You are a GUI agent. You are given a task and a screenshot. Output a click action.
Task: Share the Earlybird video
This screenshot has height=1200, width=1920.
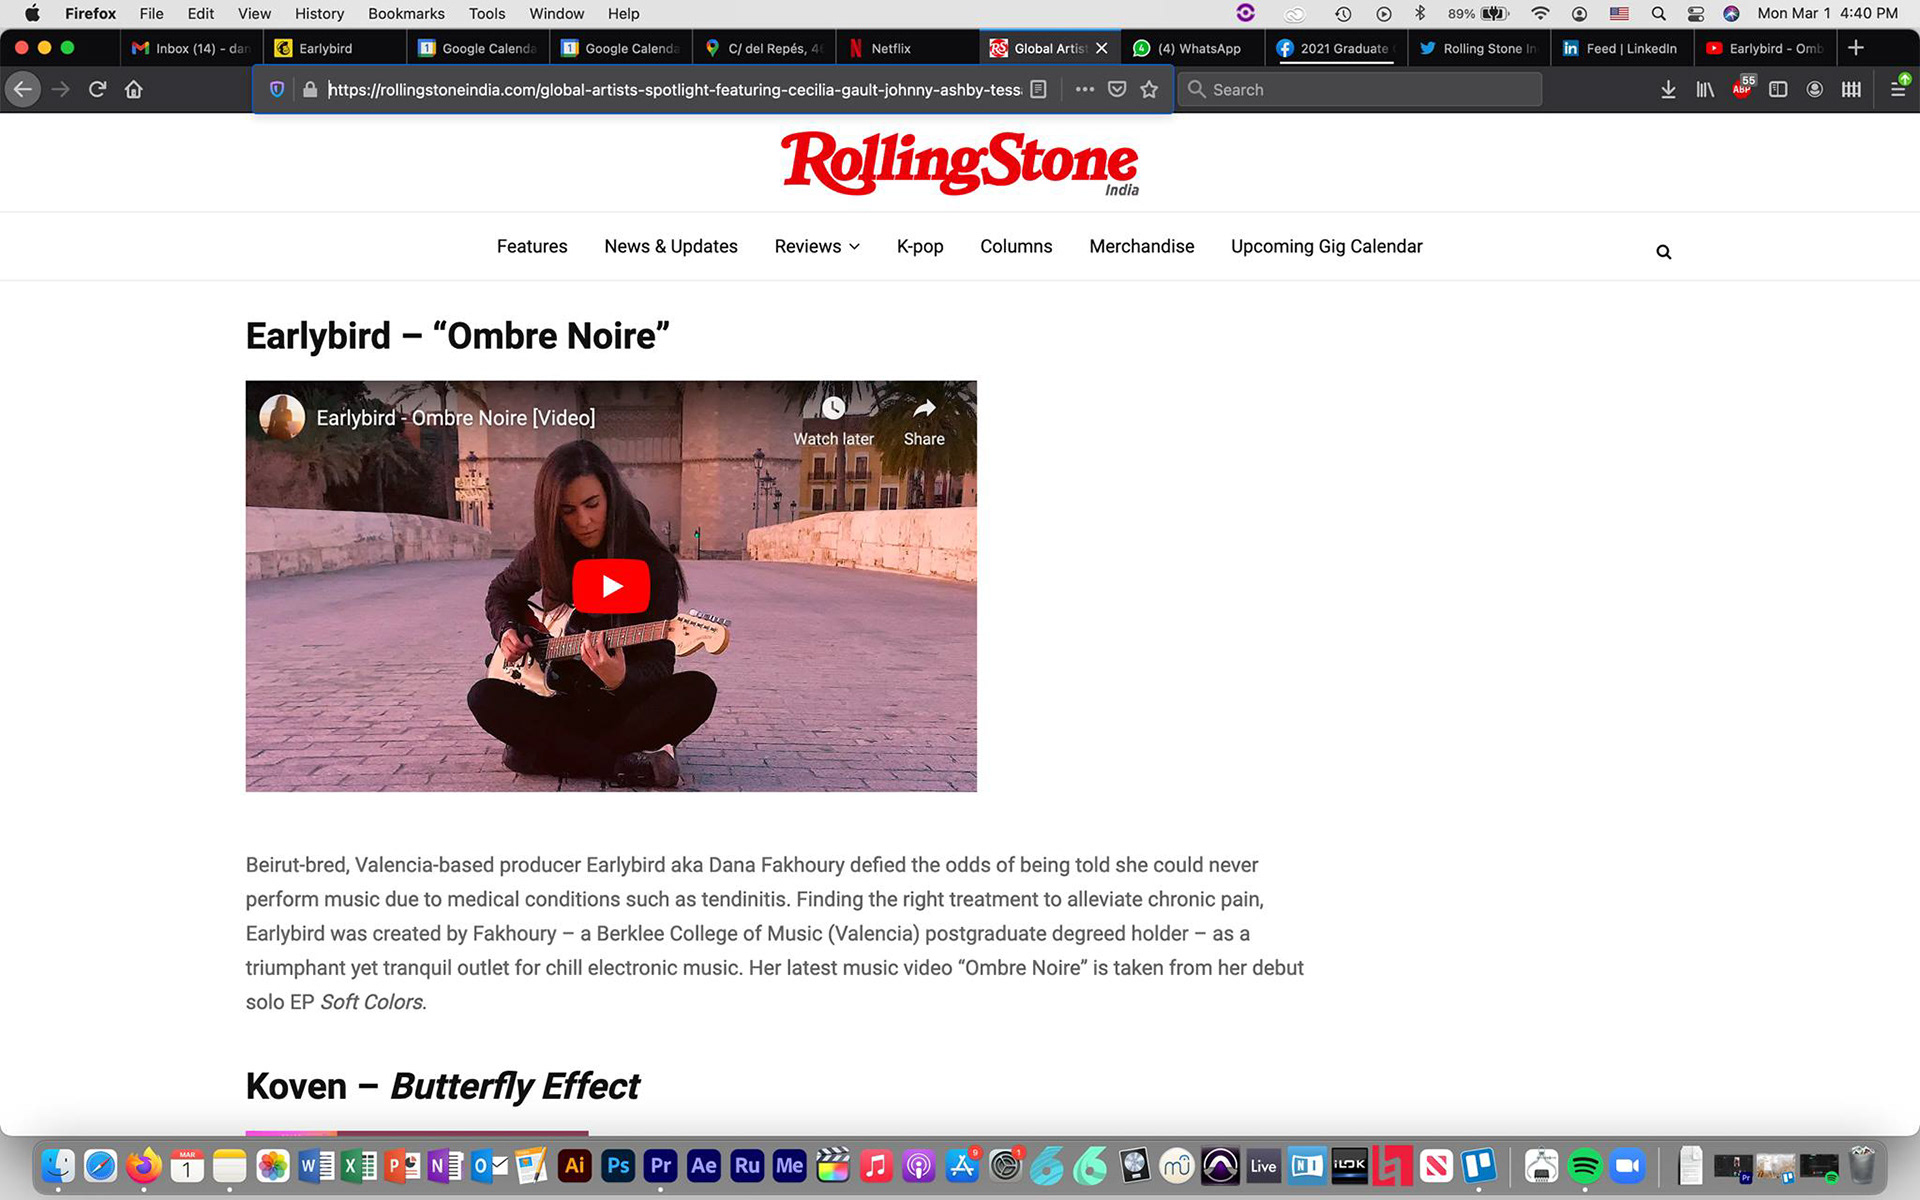point(924,420)
